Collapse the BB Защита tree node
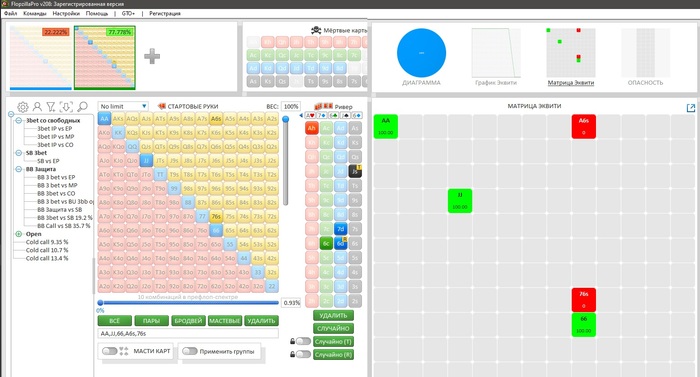This screenshot has width=700, height=377. coord(19,169)
